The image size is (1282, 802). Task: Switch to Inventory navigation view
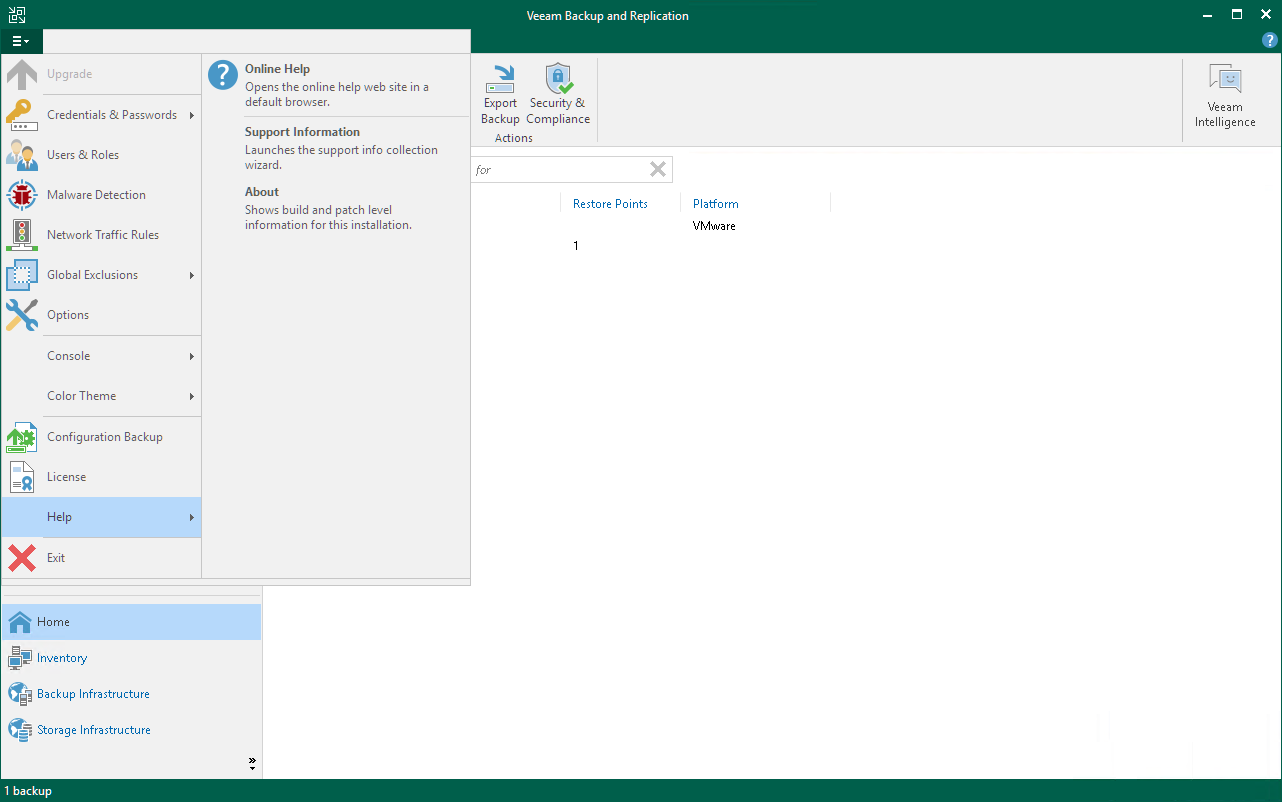coord(131,658)
